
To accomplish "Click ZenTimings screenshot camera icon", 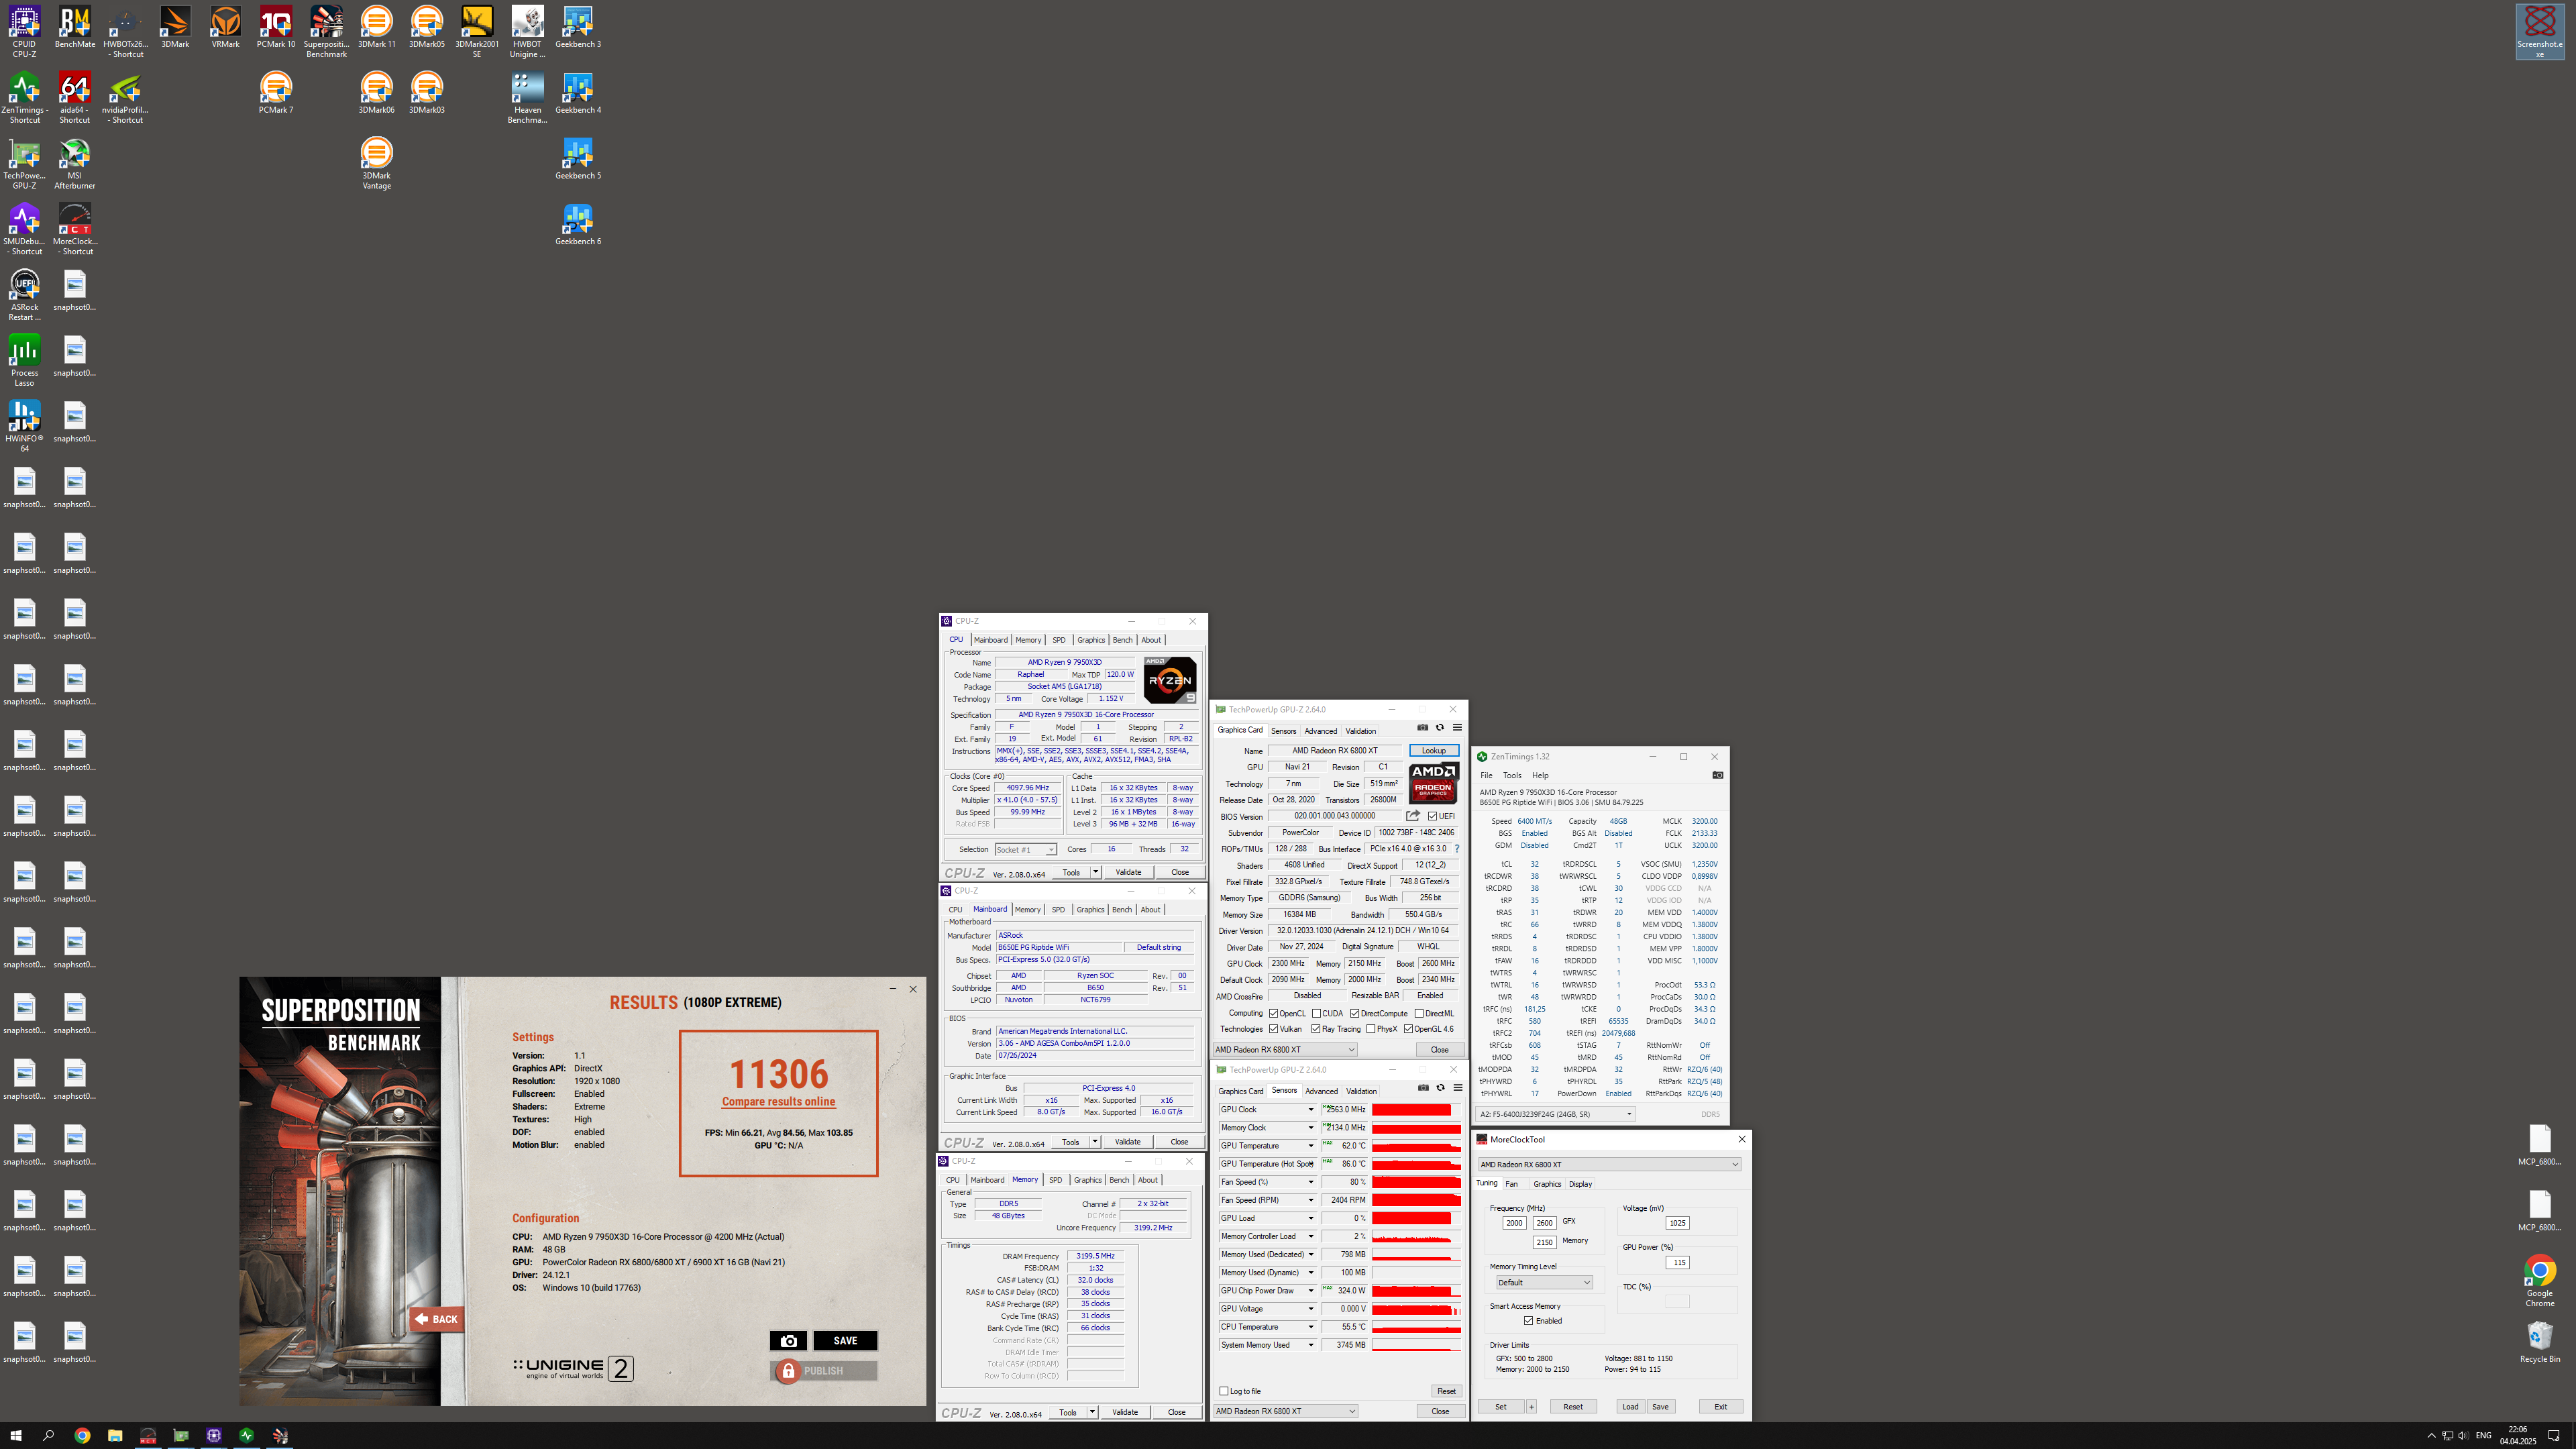I will click(x=1718, y=775).
